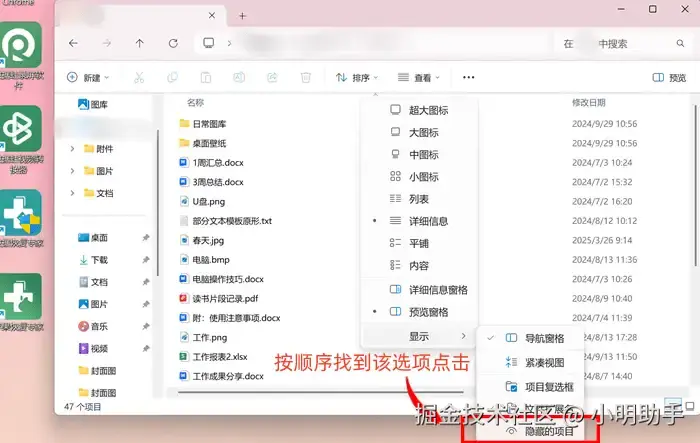Open 视频 quick access item

pyautogui.click(x=93, y=348)
